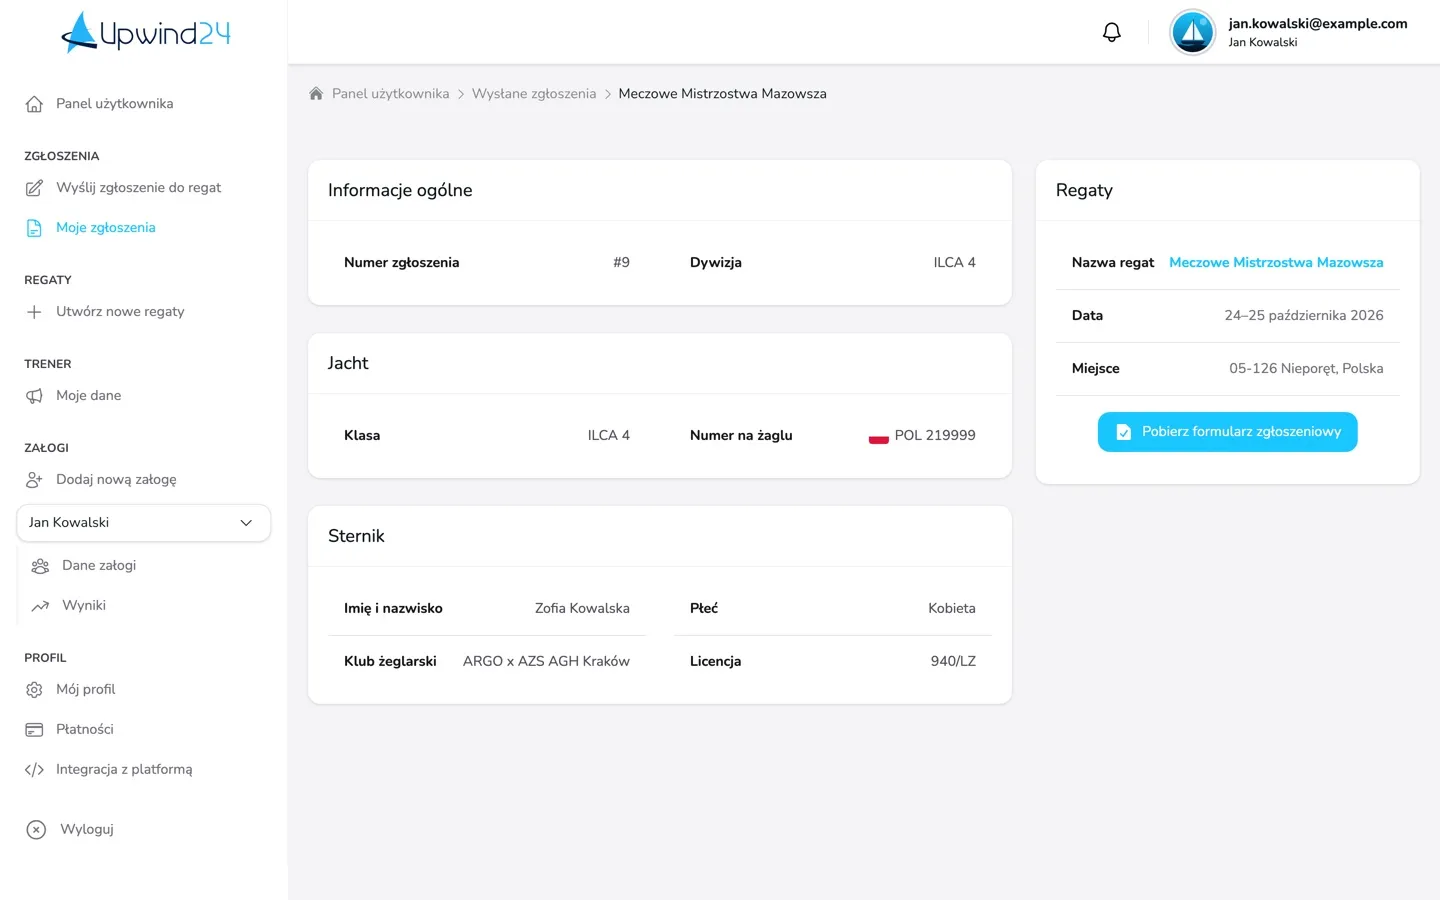1440x900 pixels.
Task: Click Pobierz formularz zgłoszeniowy button
Action: [x=1227, y=432]
